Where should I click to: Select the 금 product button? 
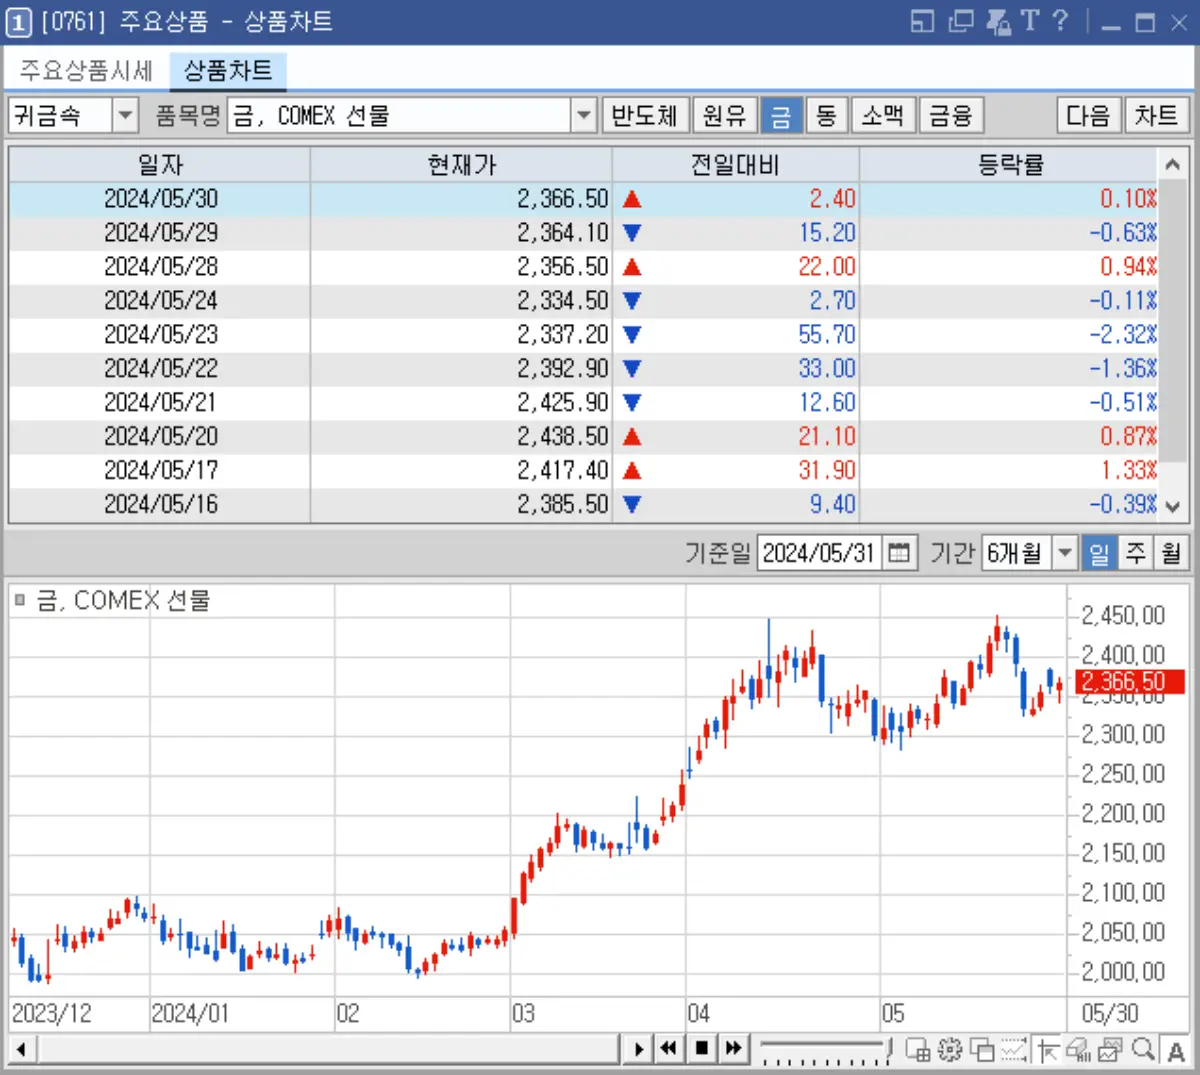click(780, 116)
